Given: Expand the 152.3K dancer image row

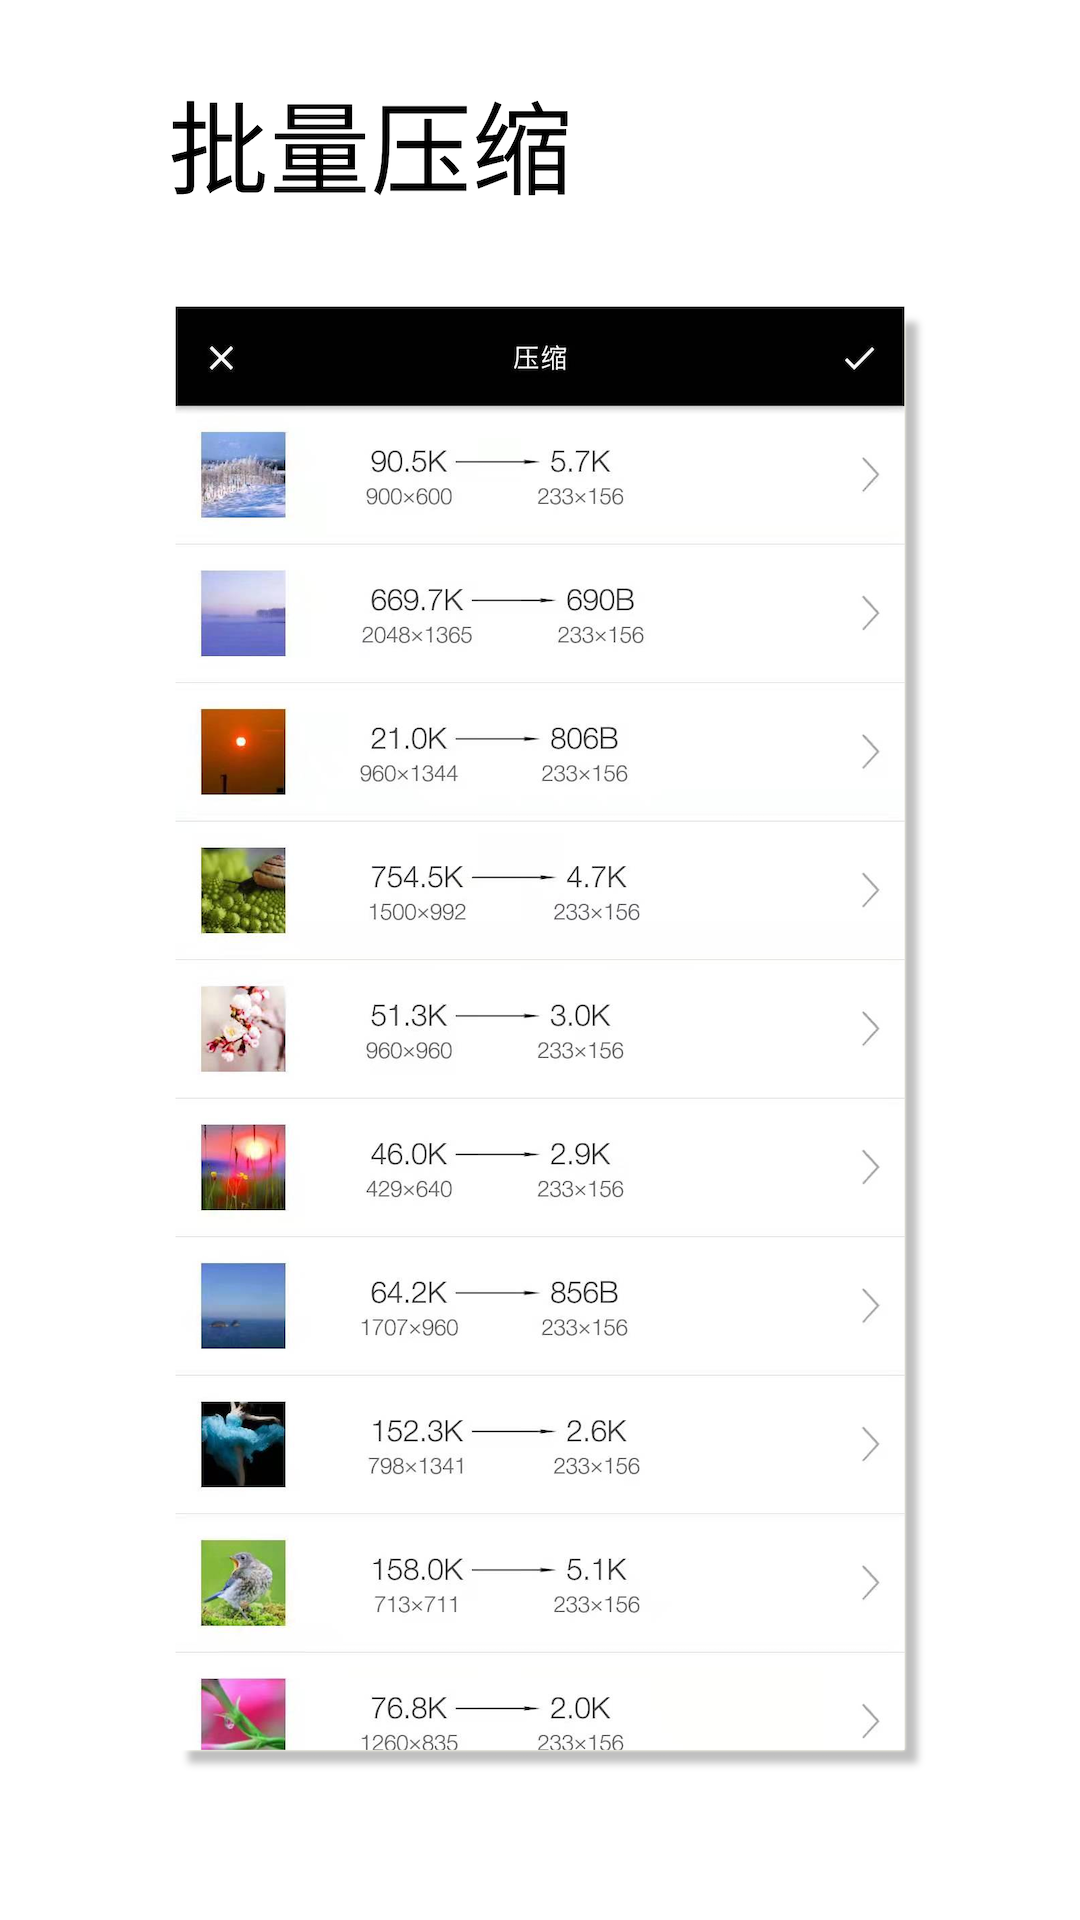Looking at the screenshot, I should coord(870,1444).
